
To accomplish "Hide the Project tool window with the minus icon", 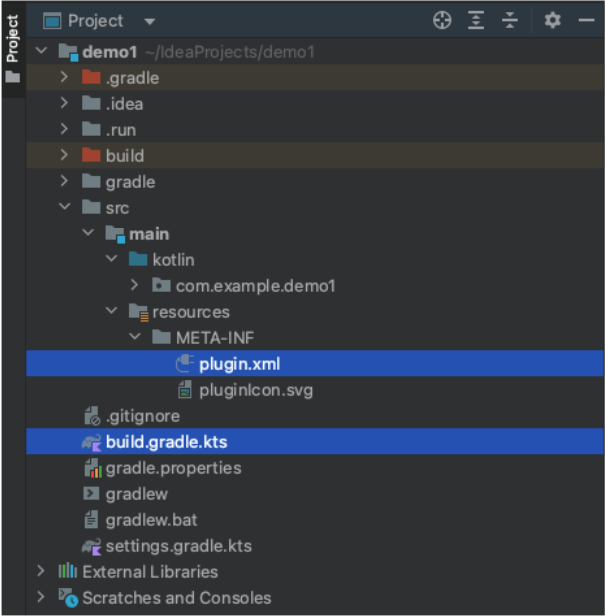I will [x=586, y=20].
